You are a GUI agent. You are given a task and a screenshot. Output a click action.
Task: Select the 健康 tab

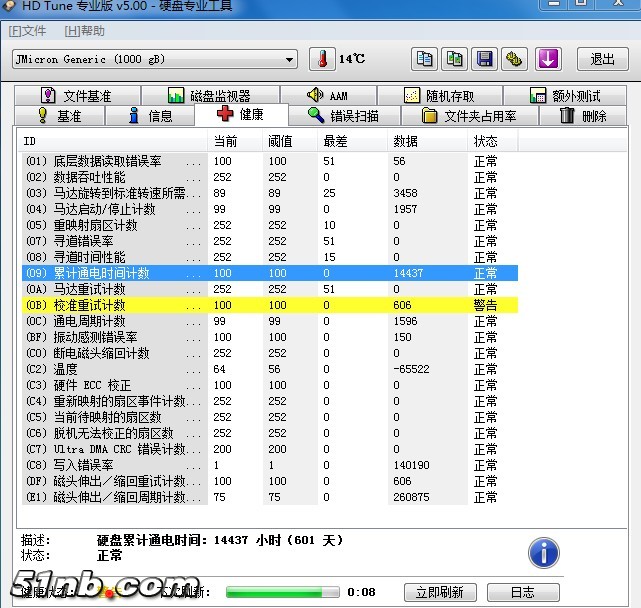point(241,114)
